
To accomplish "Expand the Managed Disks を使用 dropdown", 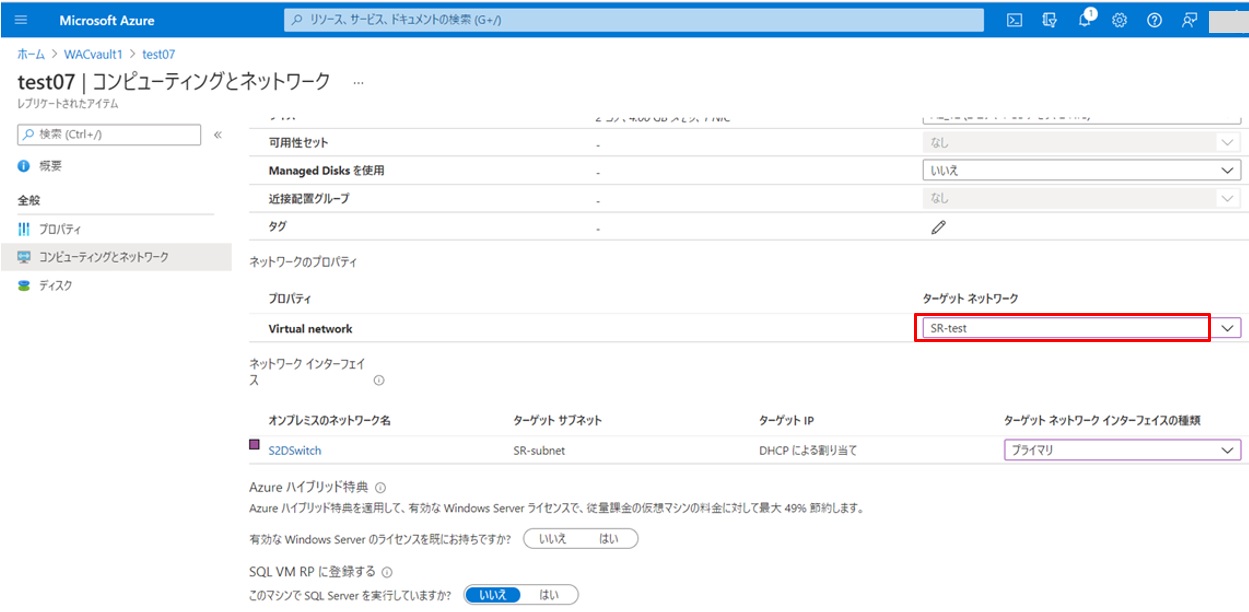I will coord(1080,171).
